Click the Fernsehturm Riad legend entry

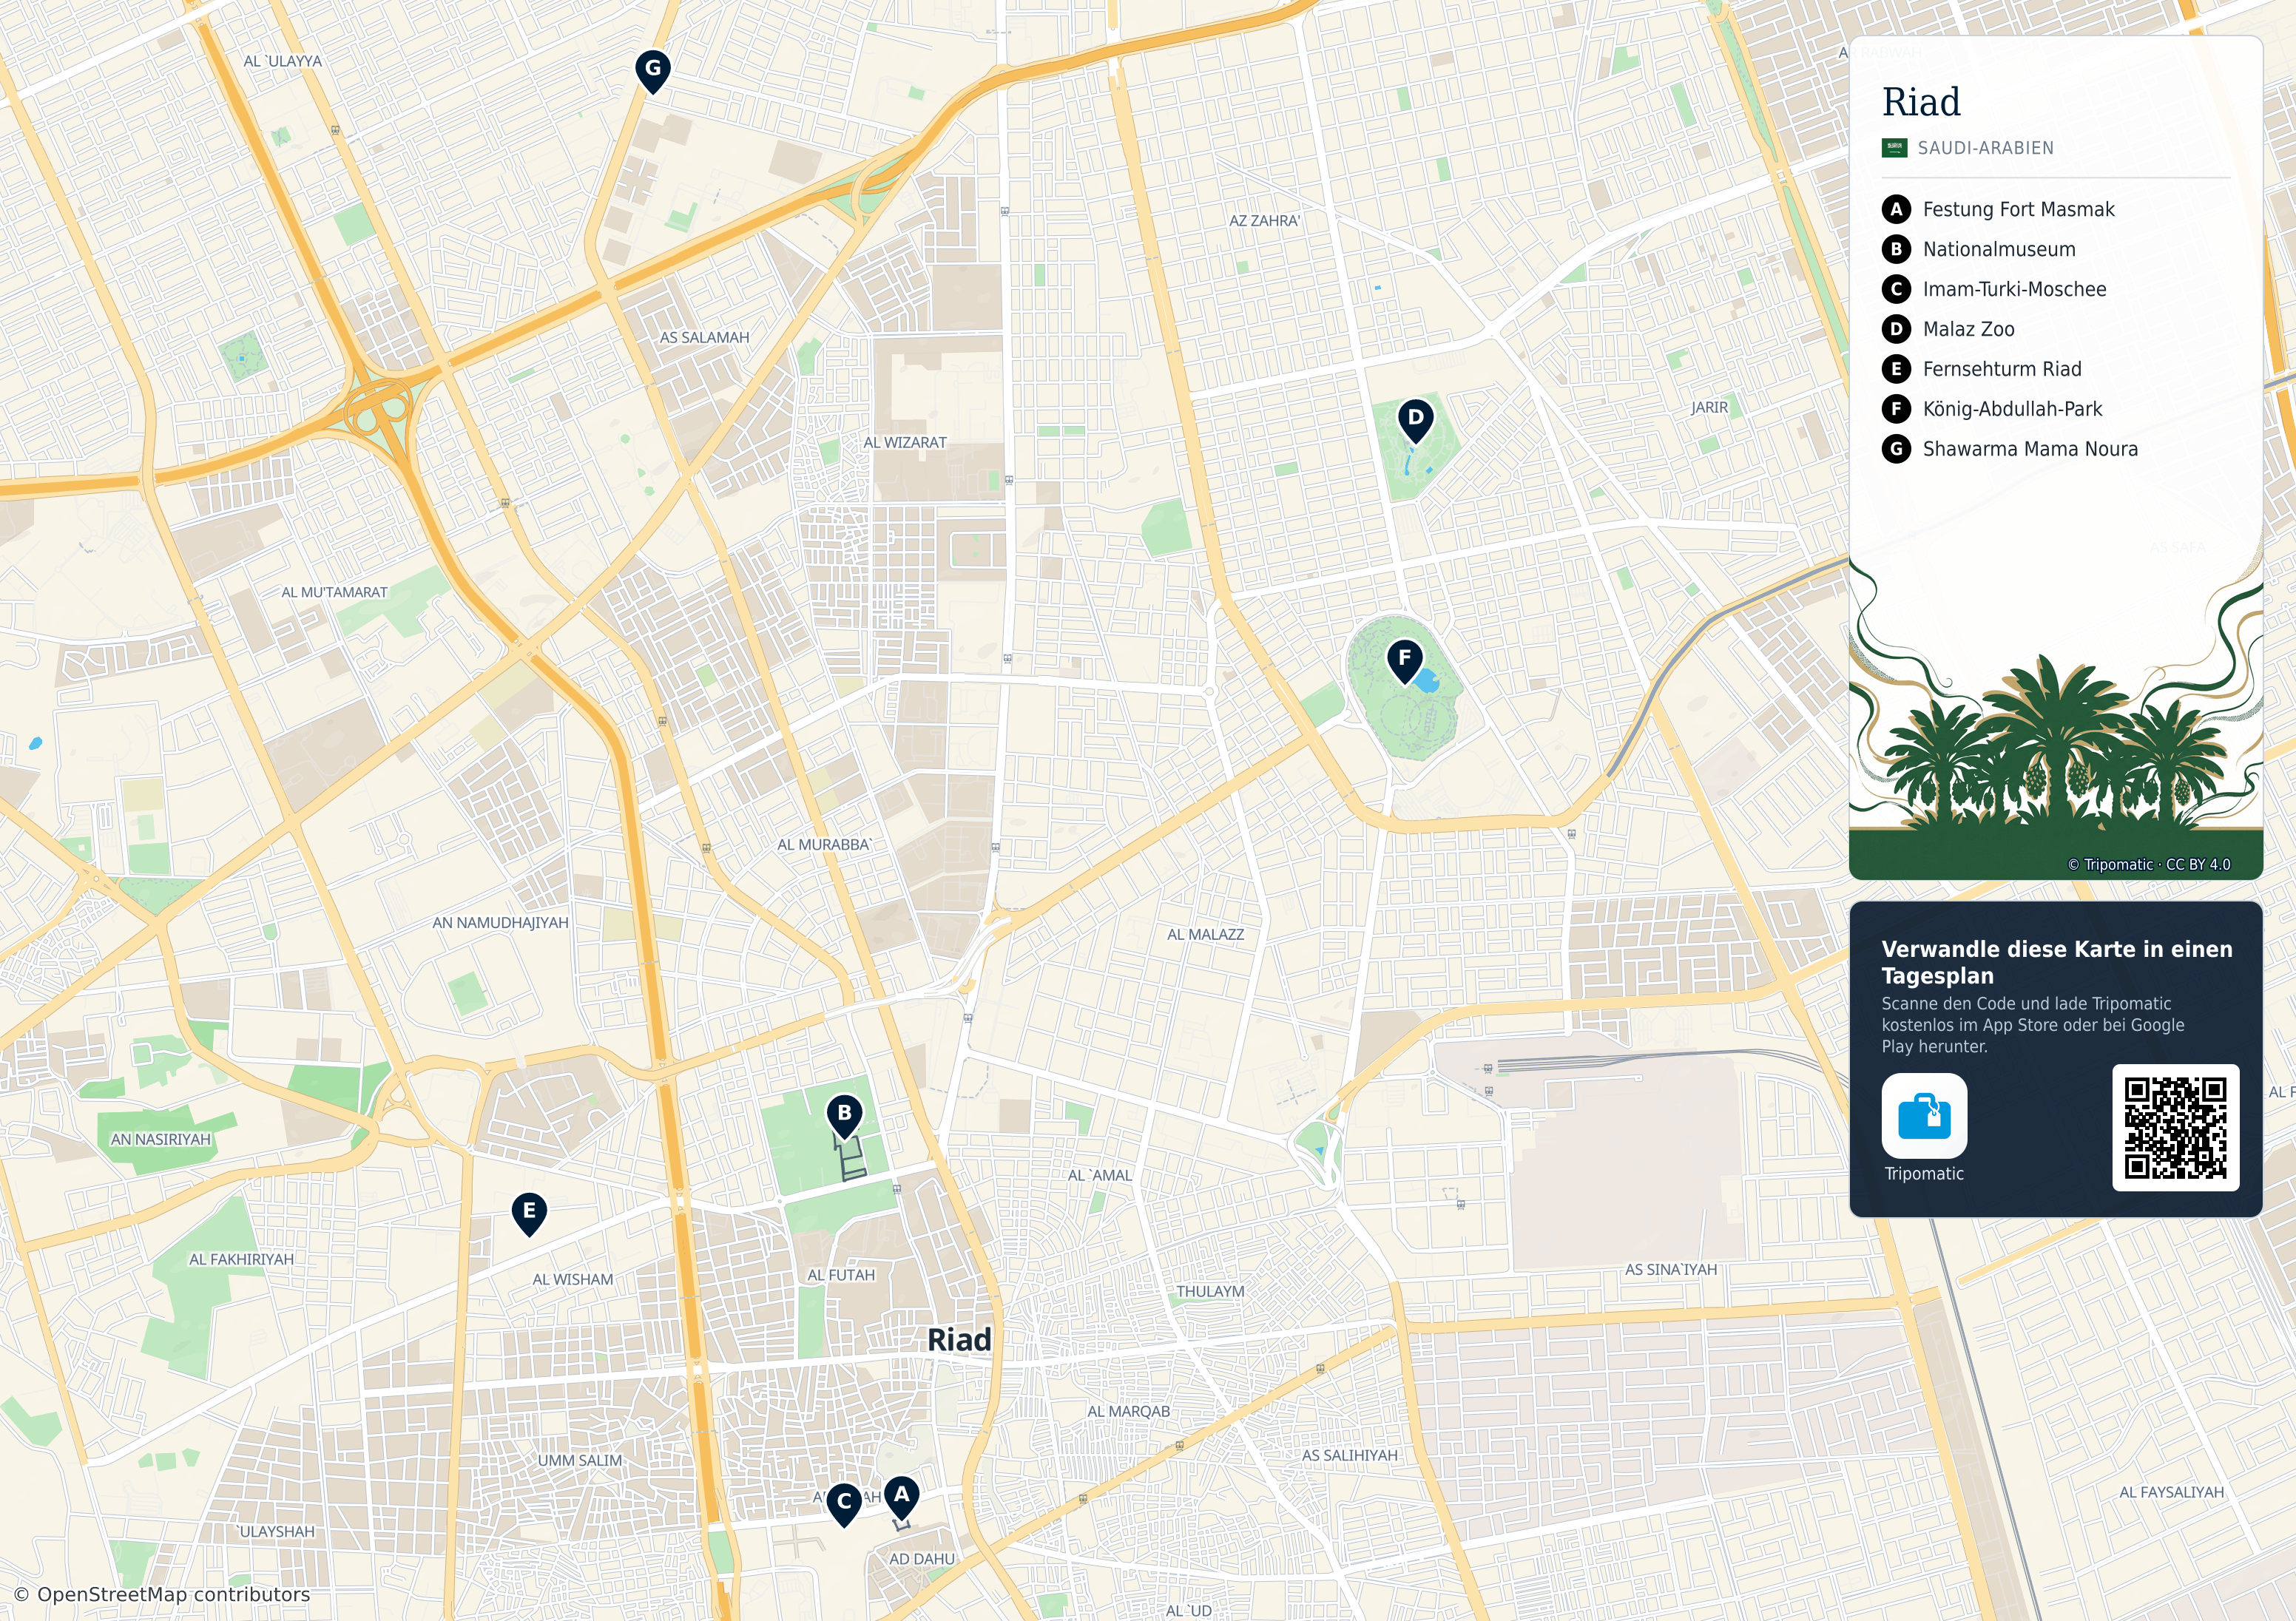click(x=2001, y=369)
